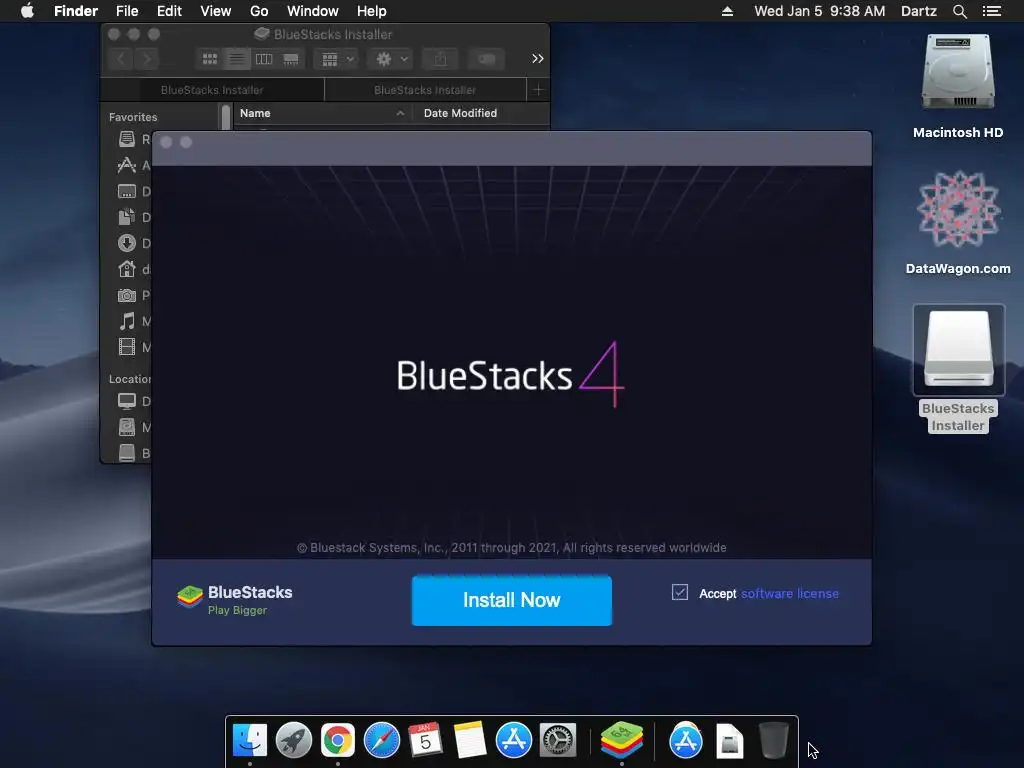
Task: Switch Finder to list view
Action: (x=236, y=59)
